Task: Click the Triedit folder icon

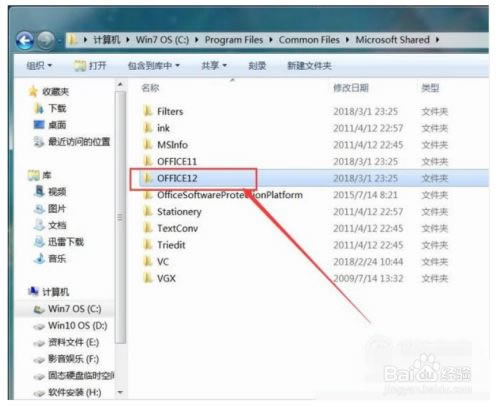Action: point(147,245)
